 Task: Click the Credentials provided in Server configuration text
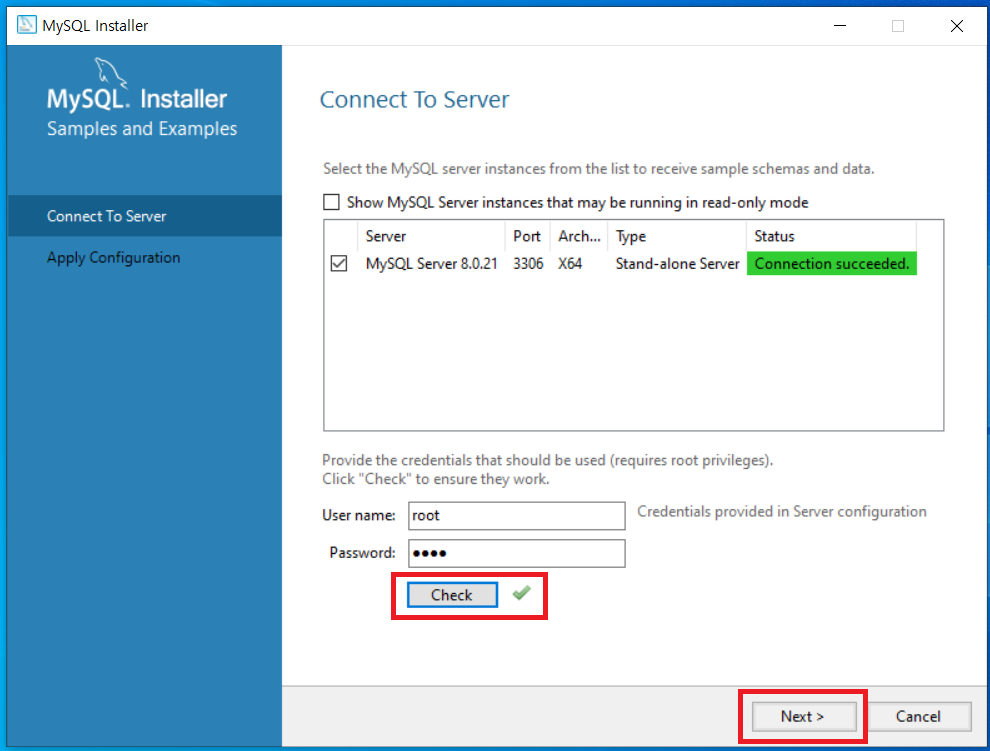click(x=782, y=512)
